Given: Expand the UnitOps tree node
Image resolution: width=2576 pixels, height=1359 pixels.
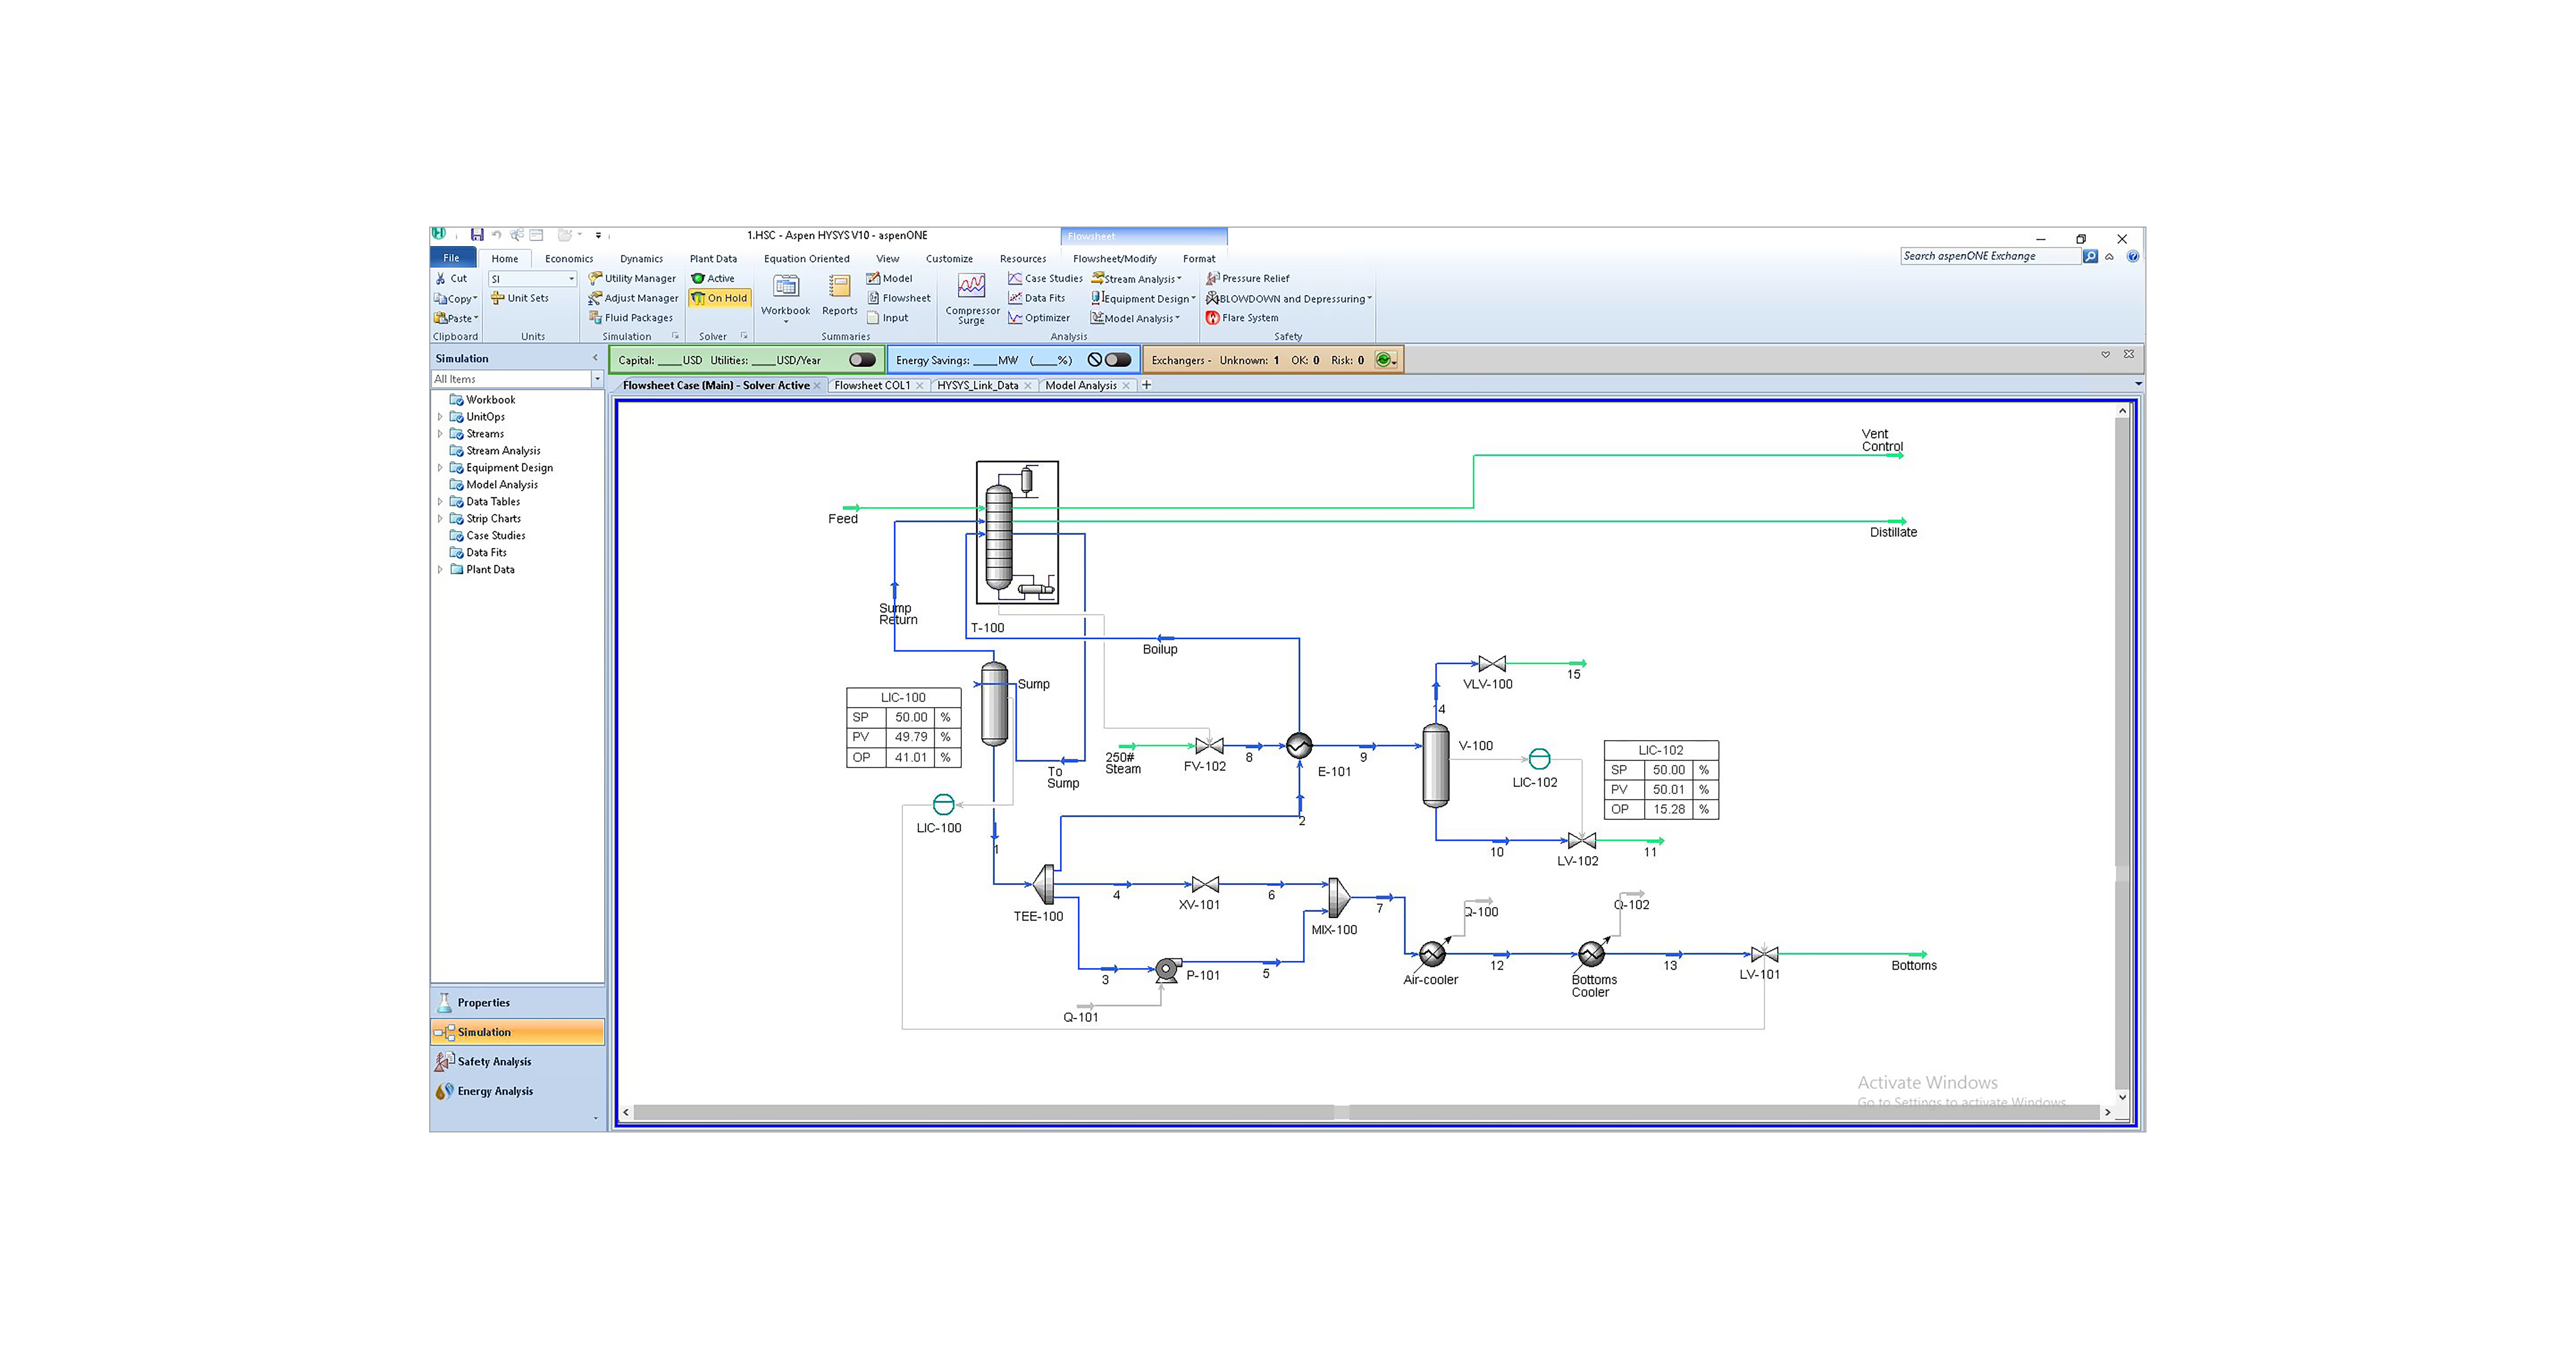Looking at the screenshot, I should (440, 417).
